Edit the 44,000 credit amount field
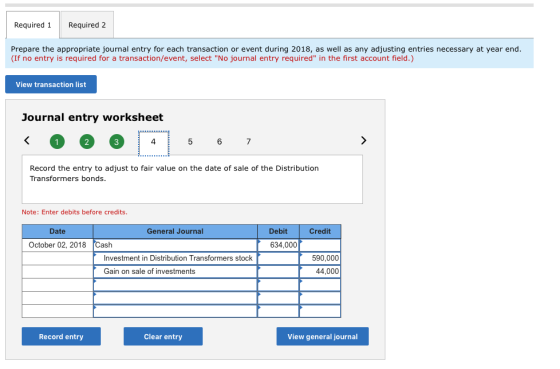 [x=320, y=271]
